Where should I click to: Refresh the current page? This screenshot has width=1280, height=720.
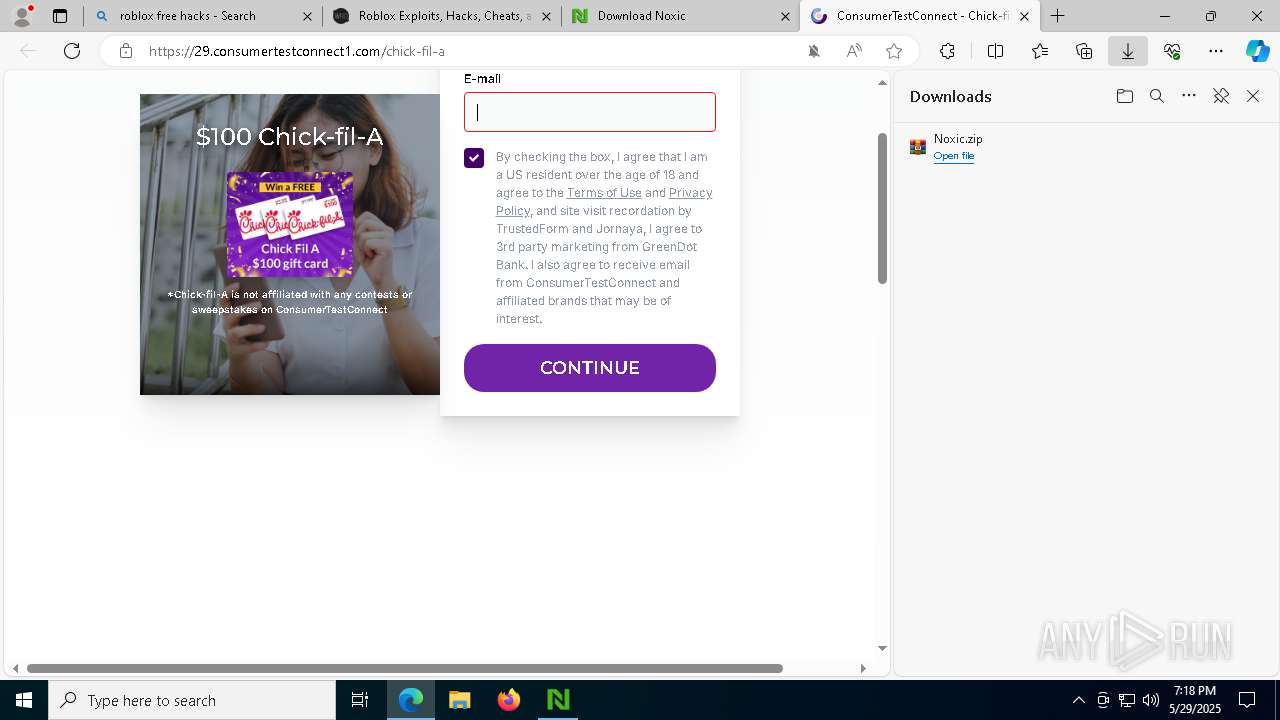coord(72,51)
